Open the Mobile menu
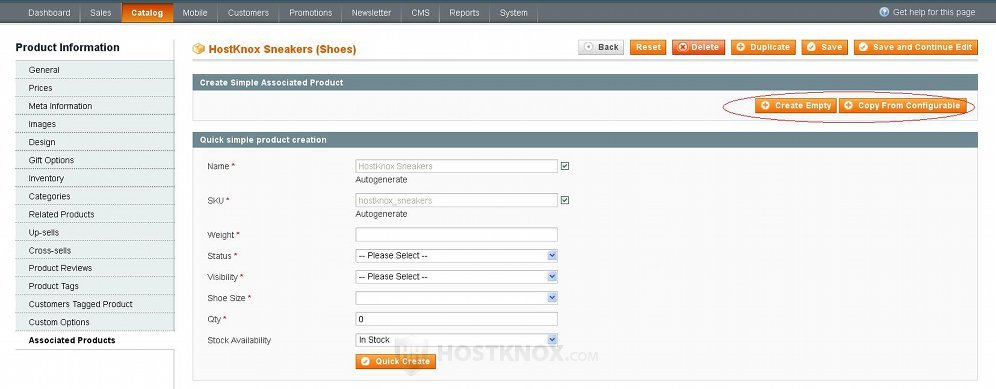The height and width of the screenshot is (389, 996). coord(194,13)
